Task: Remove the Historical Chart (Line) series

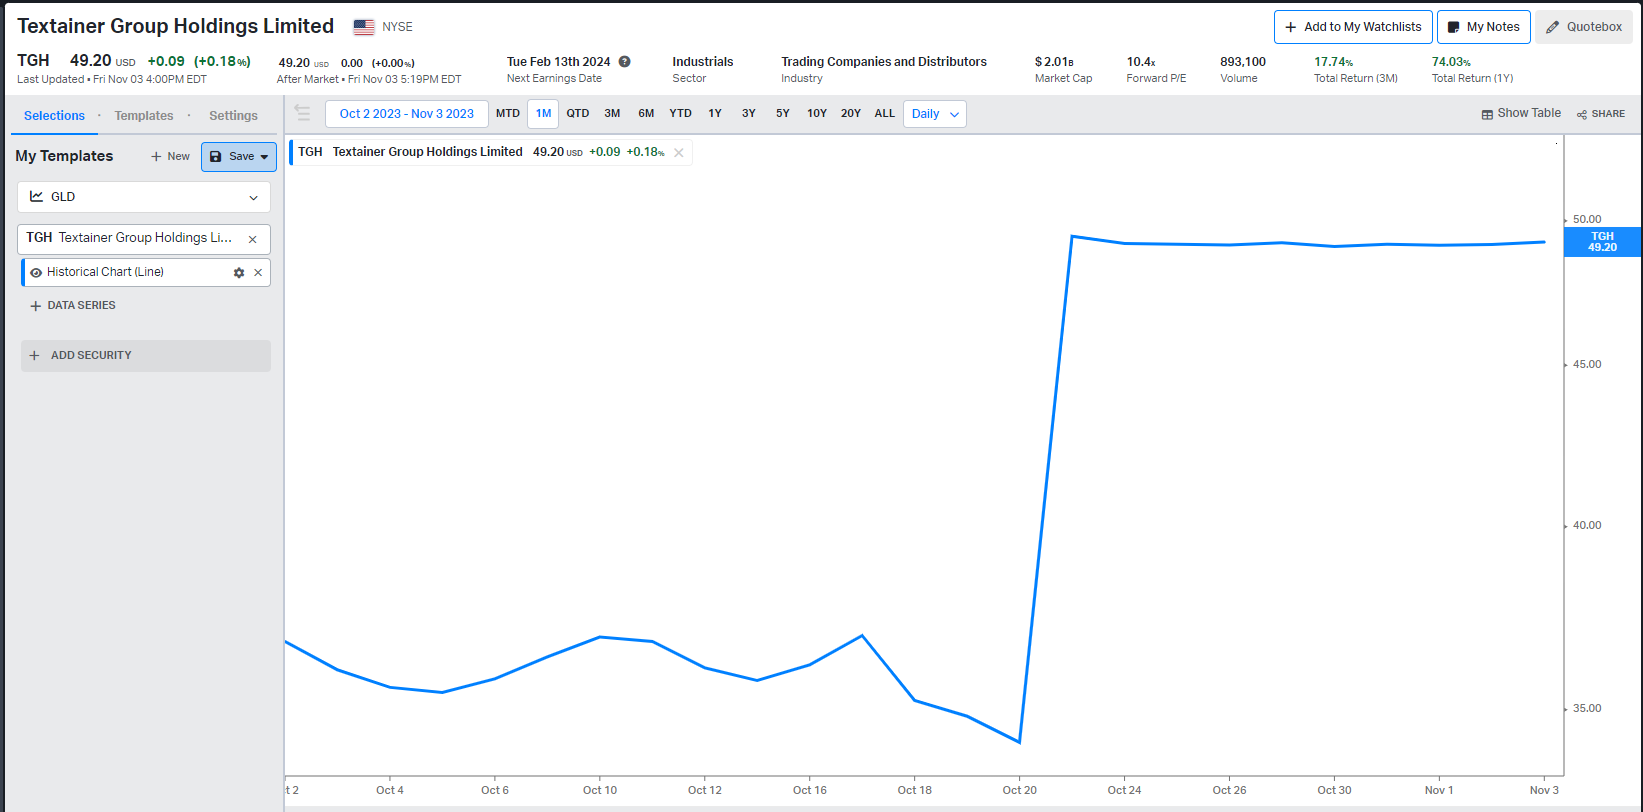Action: [x=258, y=272]
